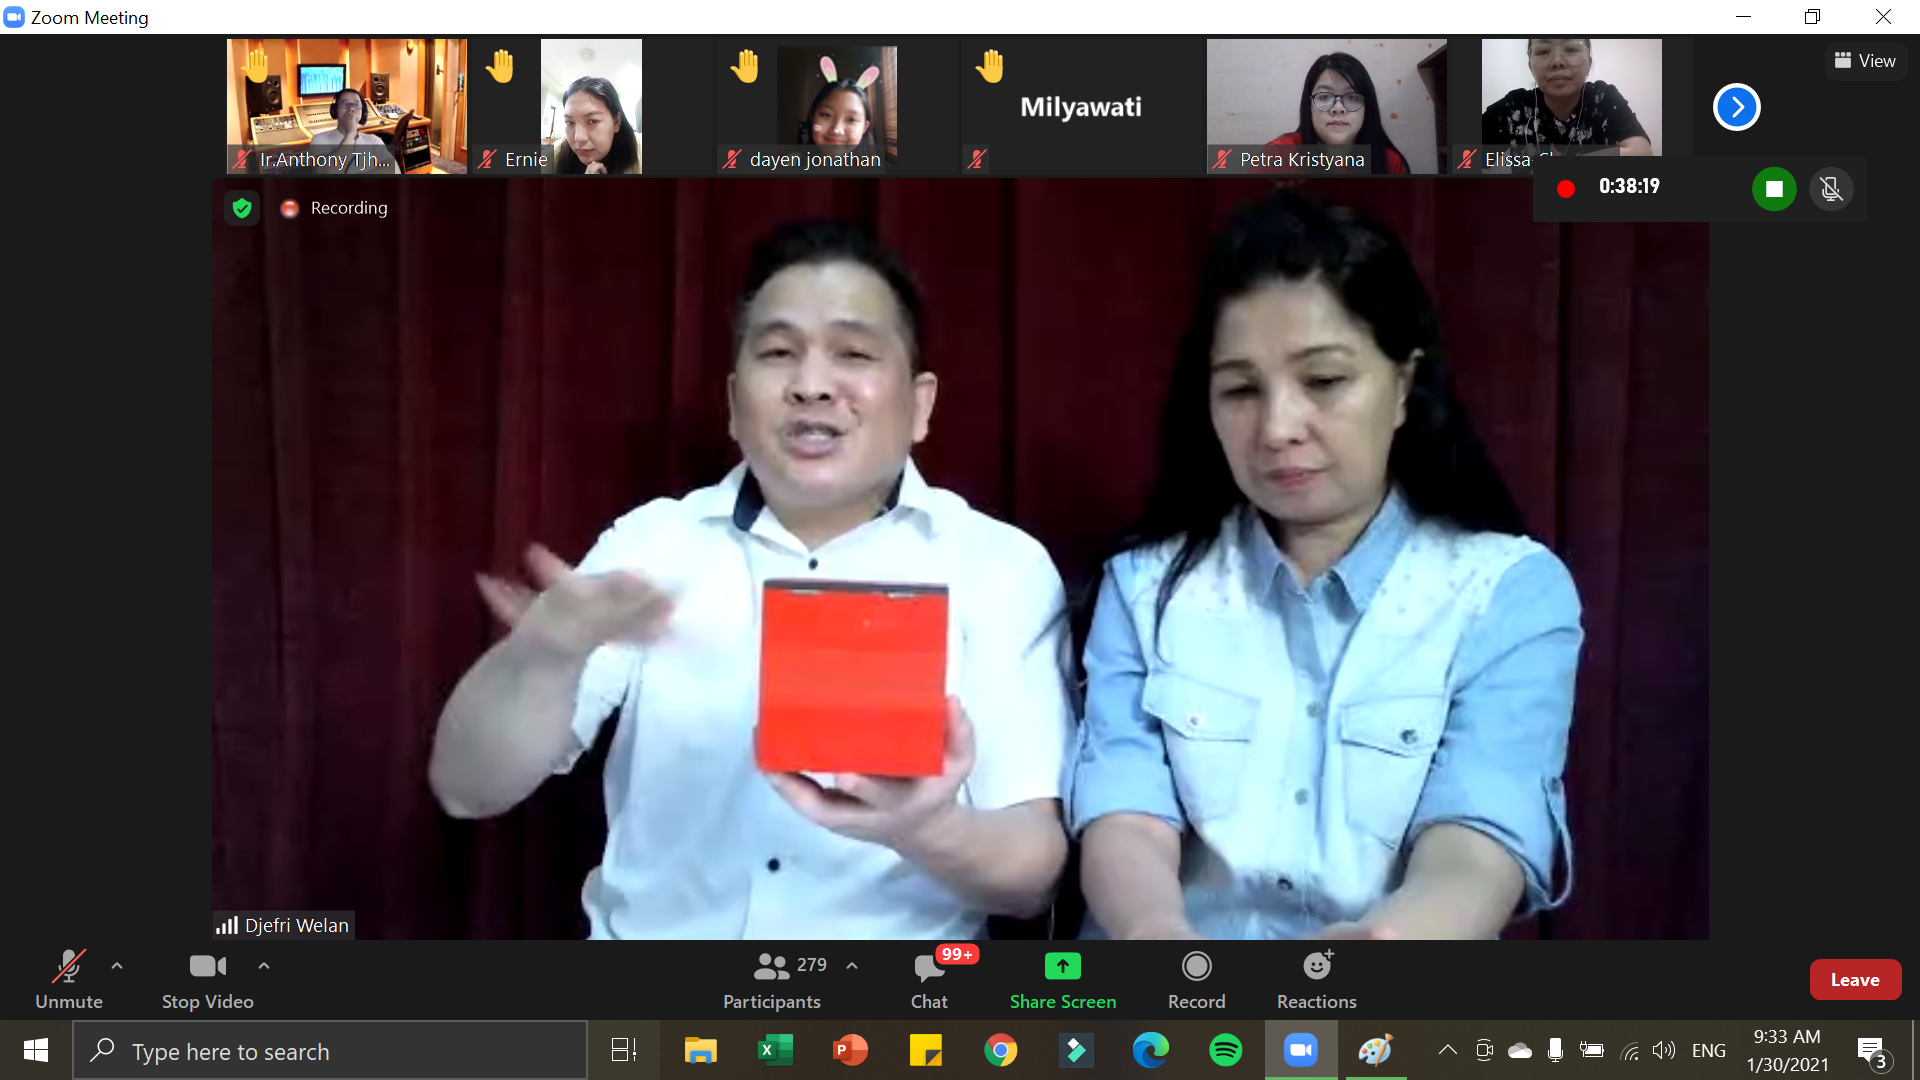Open Sticky Notes from taskbar
The height and width of the screenshot is (1080, 1920).
point(925,1051)
